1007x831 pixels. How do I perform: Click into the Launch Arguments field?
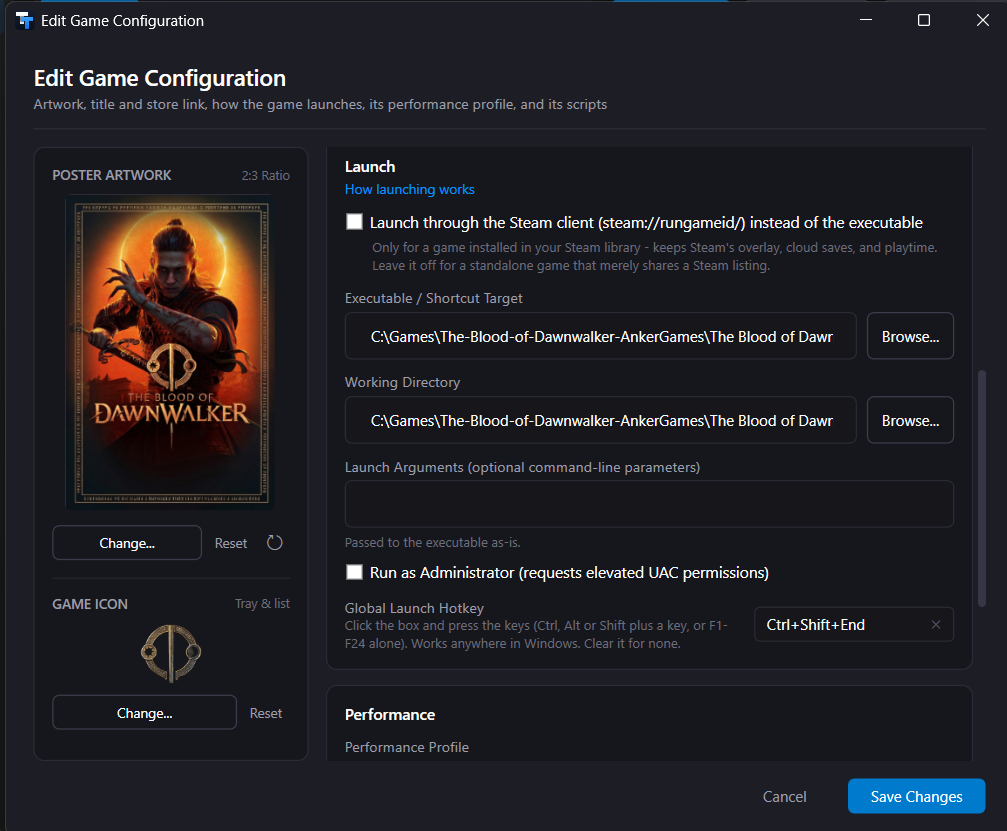[649, 504]
